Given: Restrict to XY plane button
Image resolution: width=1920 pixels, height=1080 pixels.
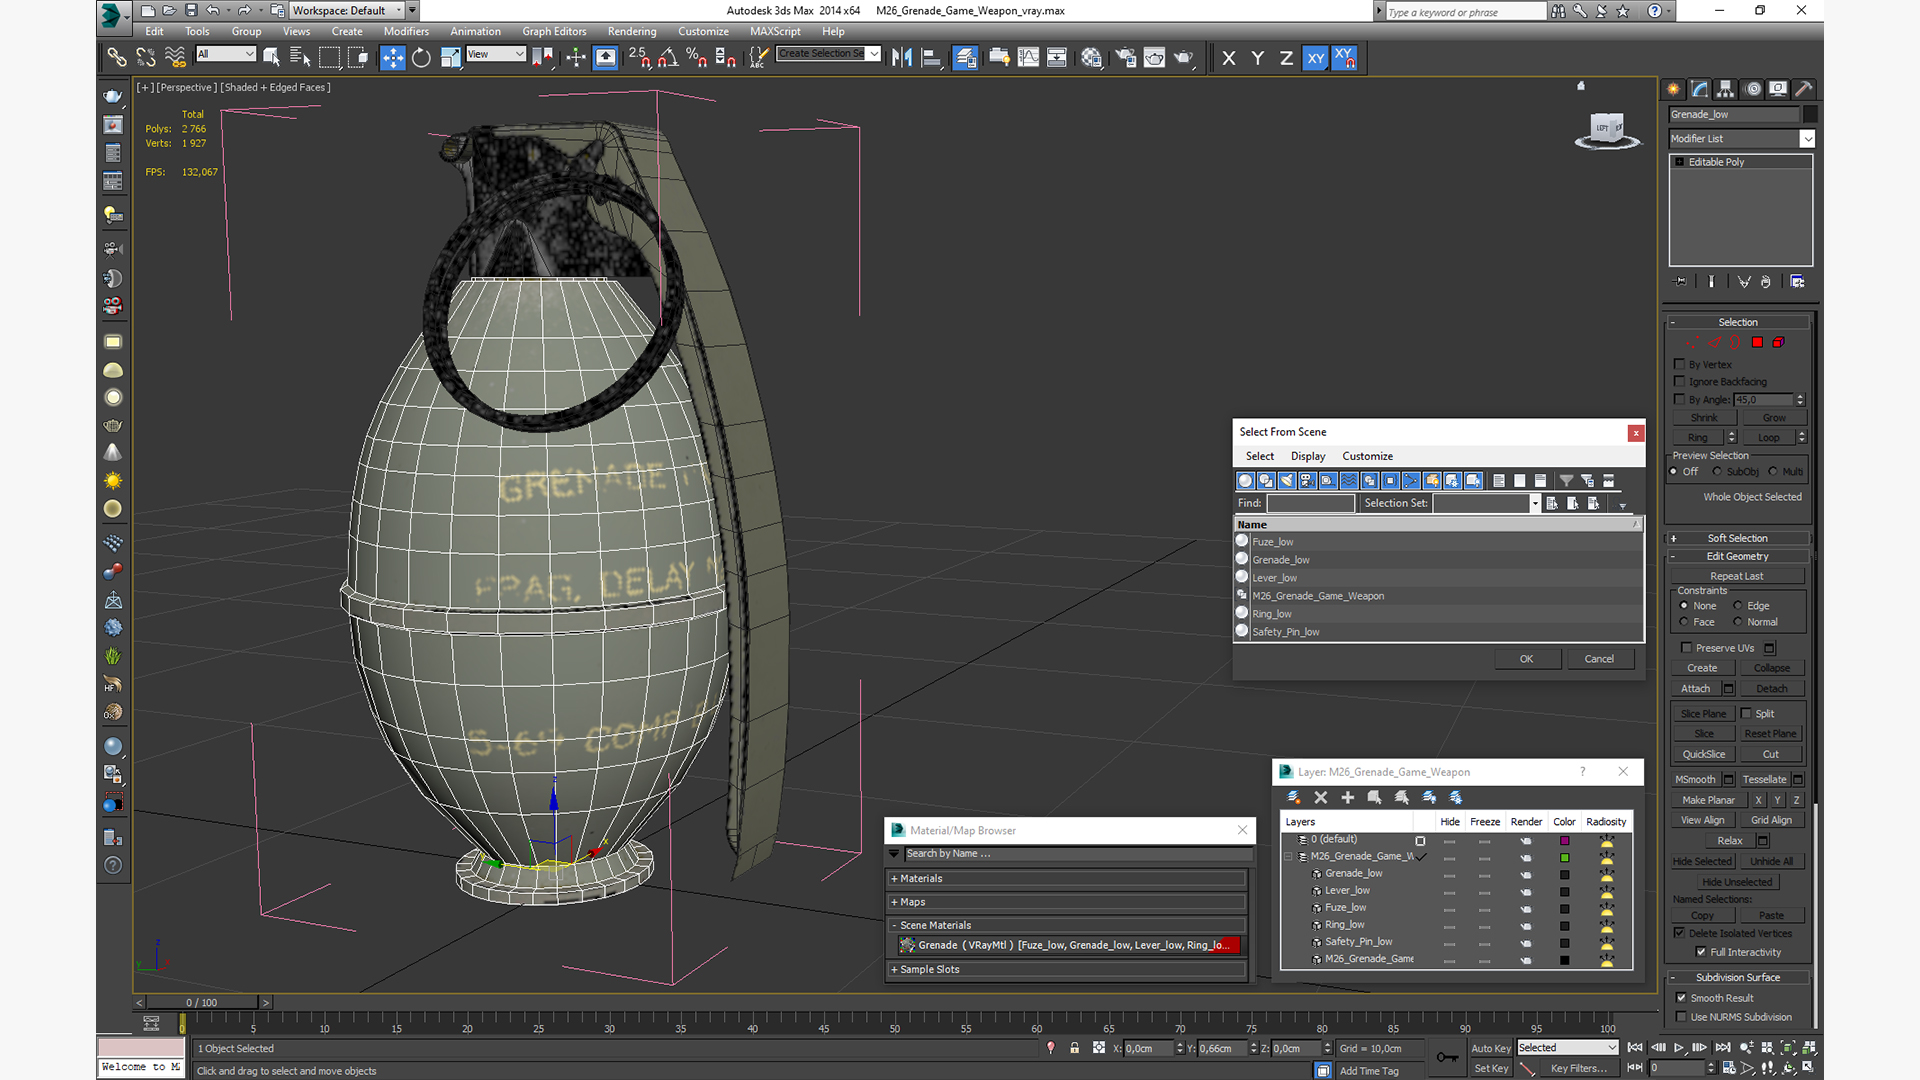Looking at the screenshot, I should 1315,58.
